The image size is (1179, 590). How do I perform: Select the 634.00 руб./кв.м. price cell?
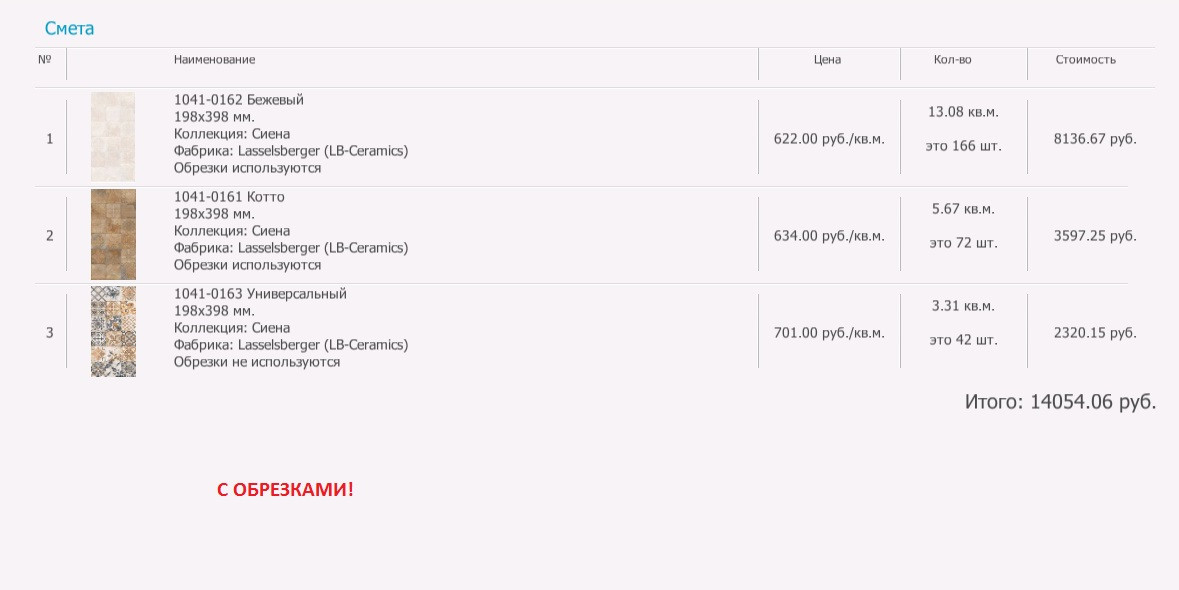pyautogui.click(x=829, y=236)
